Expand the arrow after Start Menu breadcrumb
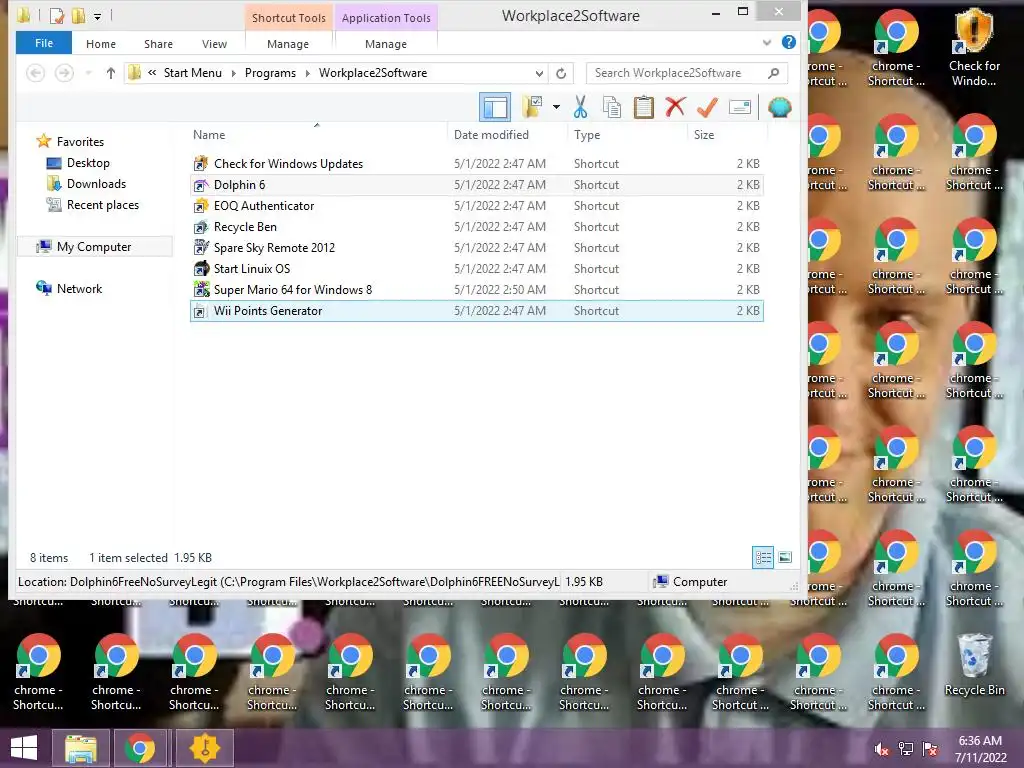Image resolution: width=1024 pixels, height=768 pixels. 233,73
